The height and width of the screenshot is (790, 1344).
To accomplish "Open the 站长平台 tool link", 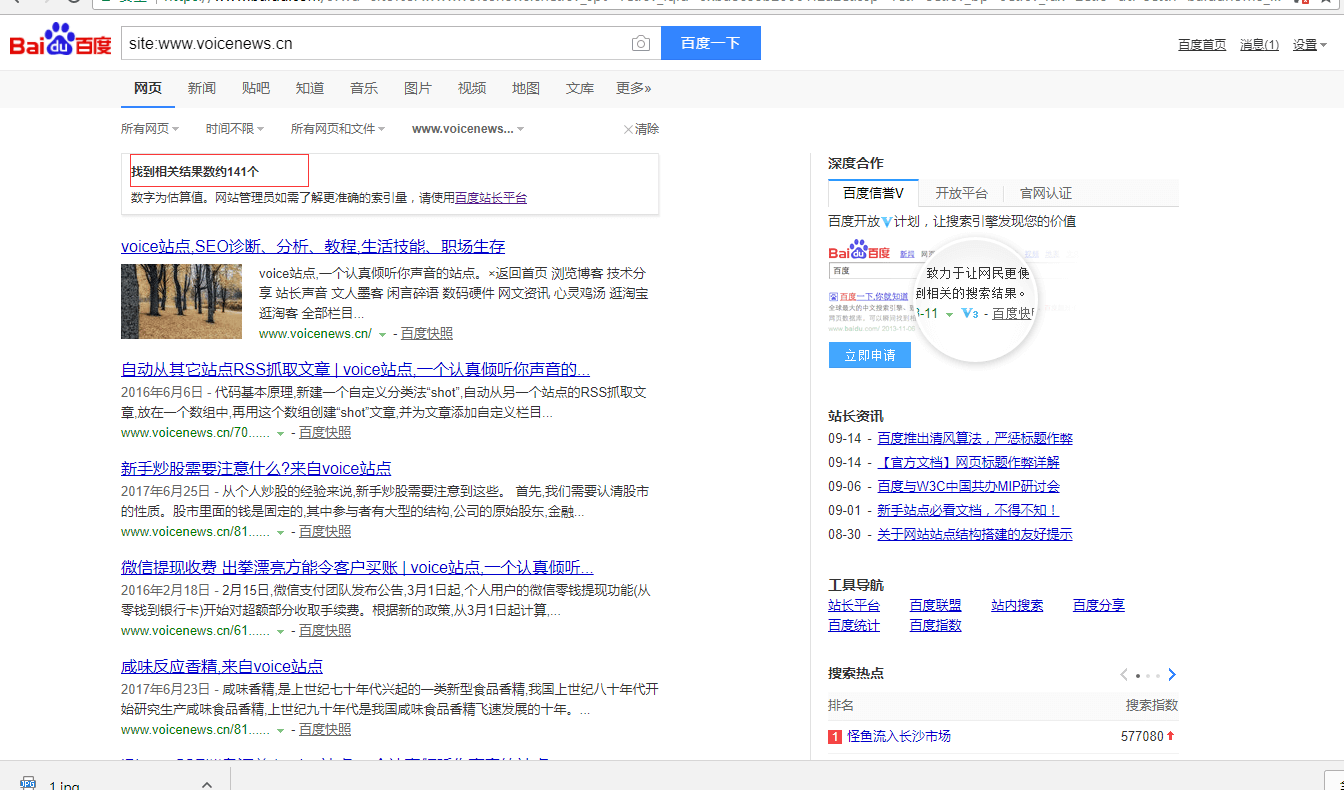I will coord(854,605).
